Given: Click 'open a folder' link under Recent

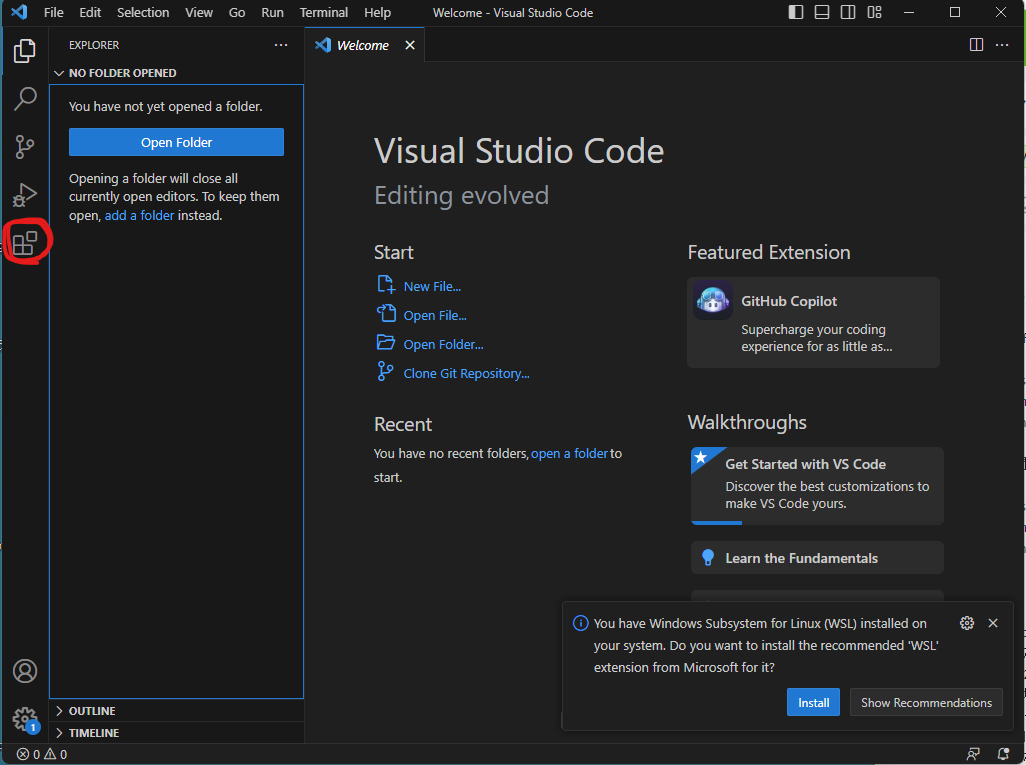Looking at the screenshot, I should [569, 453].
